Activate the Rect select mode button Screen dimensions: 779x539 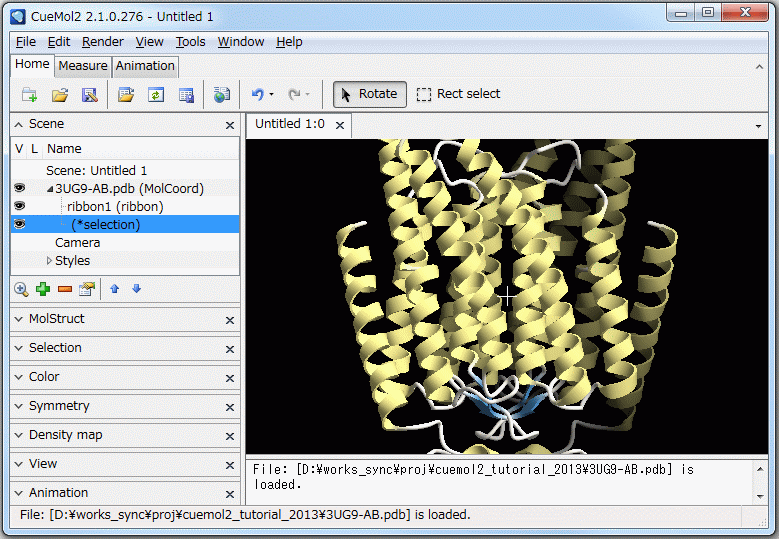click(x=458, y=94)
